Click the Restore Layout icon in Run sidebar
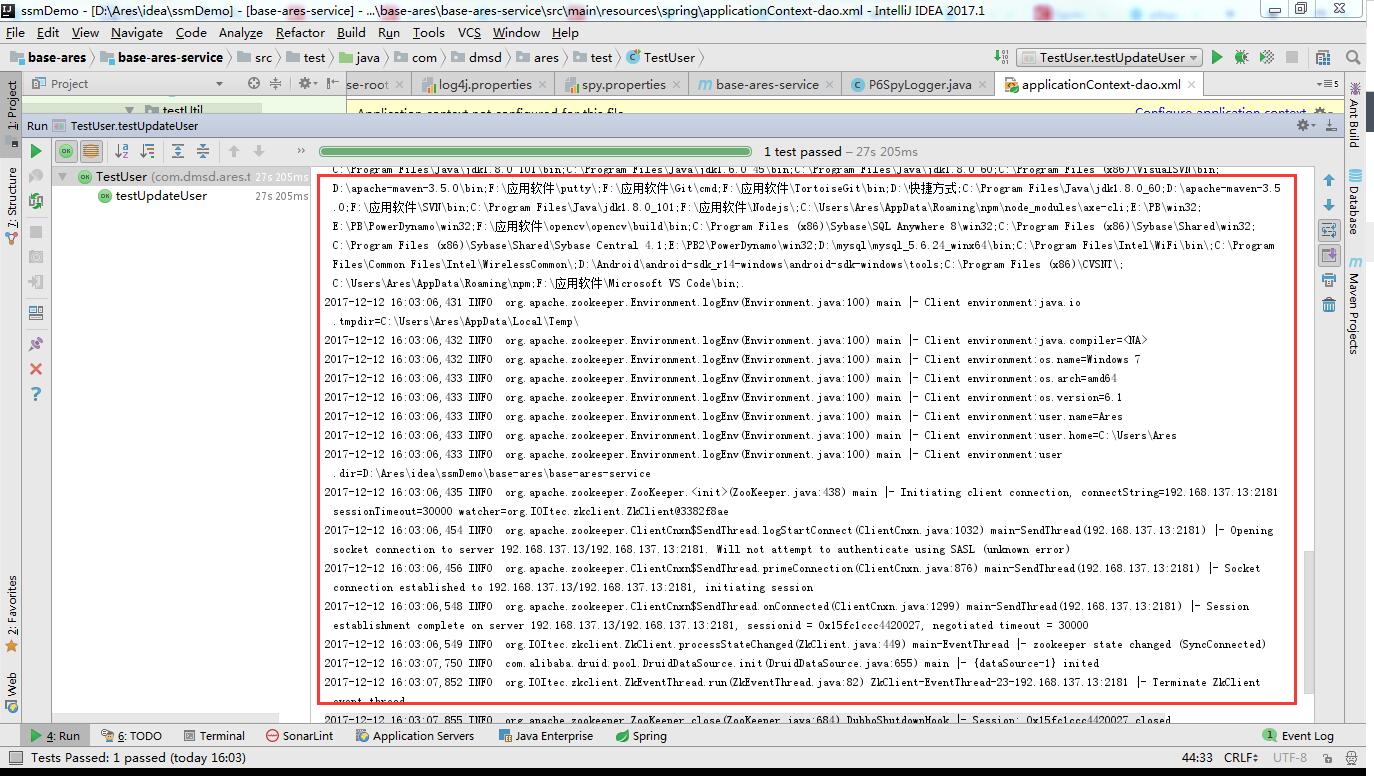The height and width of the screenshot is (776, 1374). click(x=36, y=313)
